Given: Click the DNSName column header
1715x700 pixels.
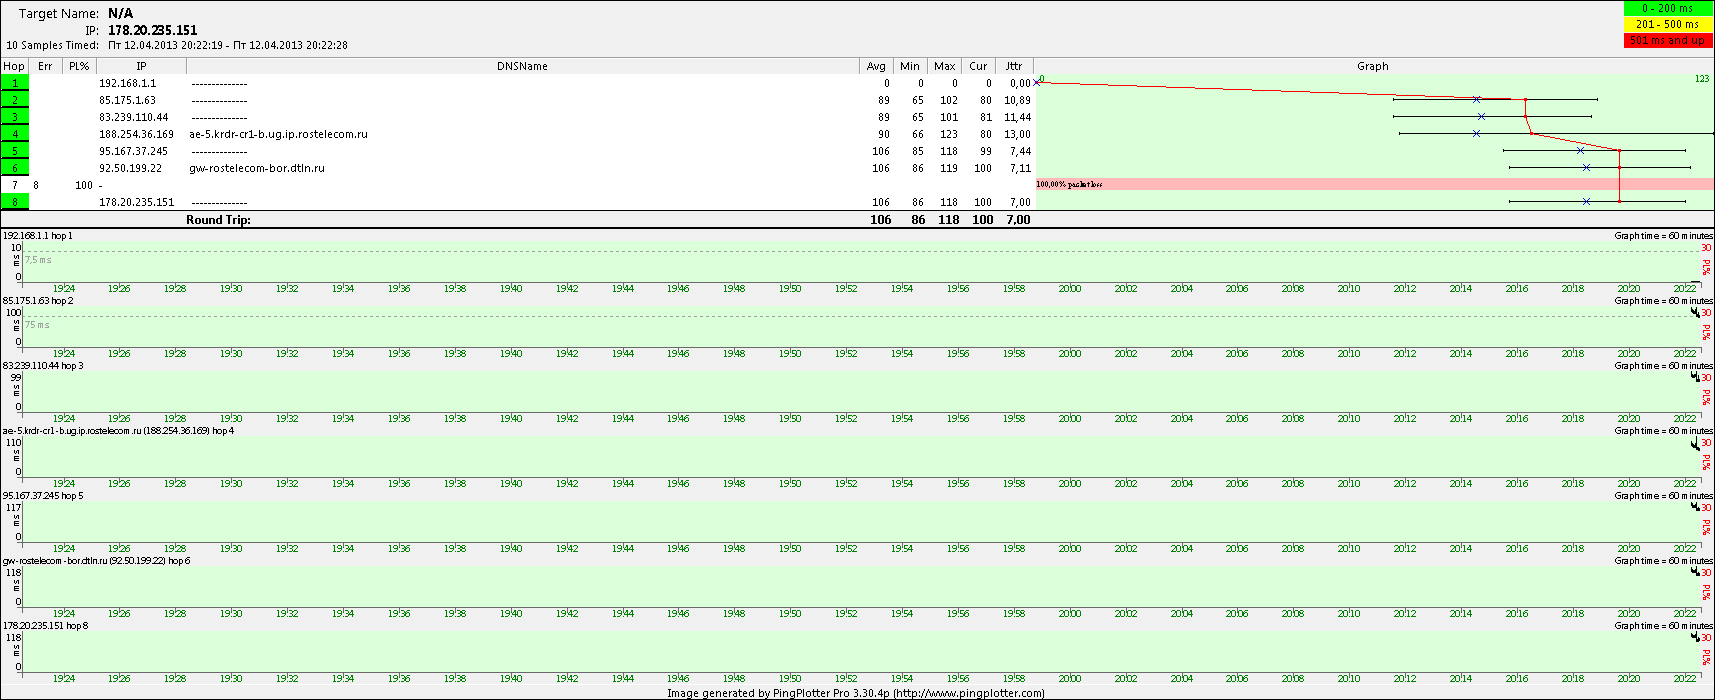Looking at the screenshot, I should 522,66.
